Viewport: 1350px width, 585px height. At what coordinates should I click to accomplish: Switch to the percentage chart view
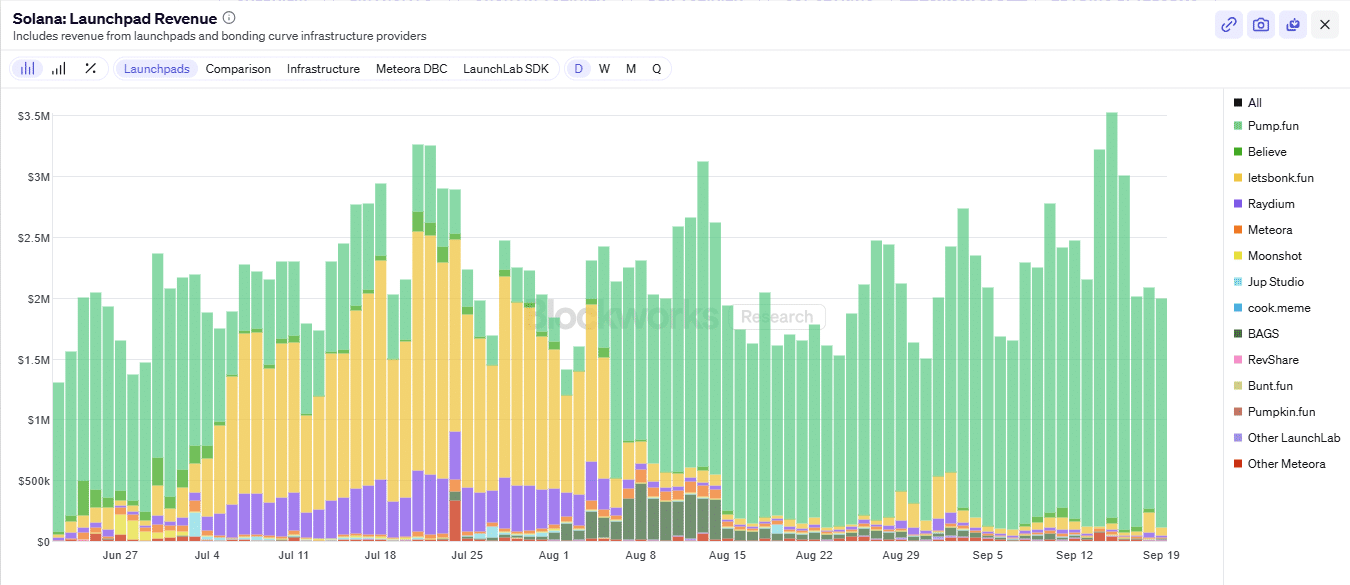90,69
